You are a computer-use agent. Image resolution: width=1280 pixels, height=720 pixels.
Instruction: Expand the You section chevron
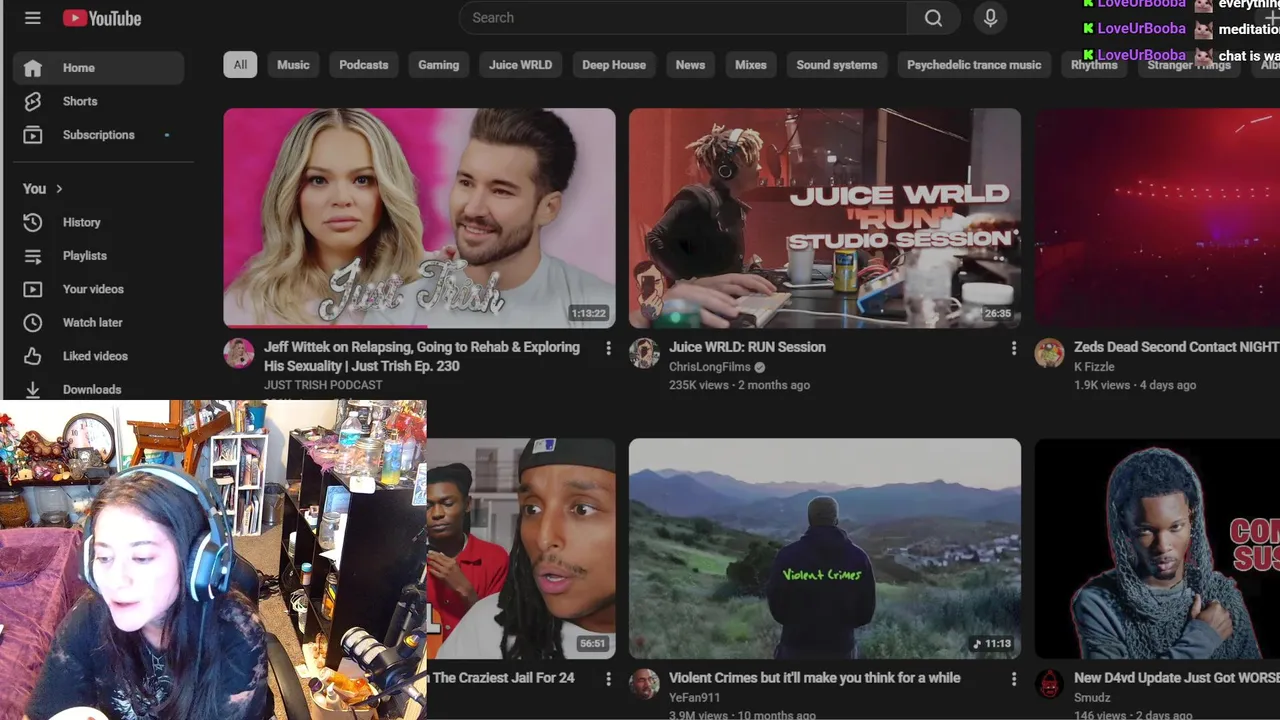[x=59, y=189]
